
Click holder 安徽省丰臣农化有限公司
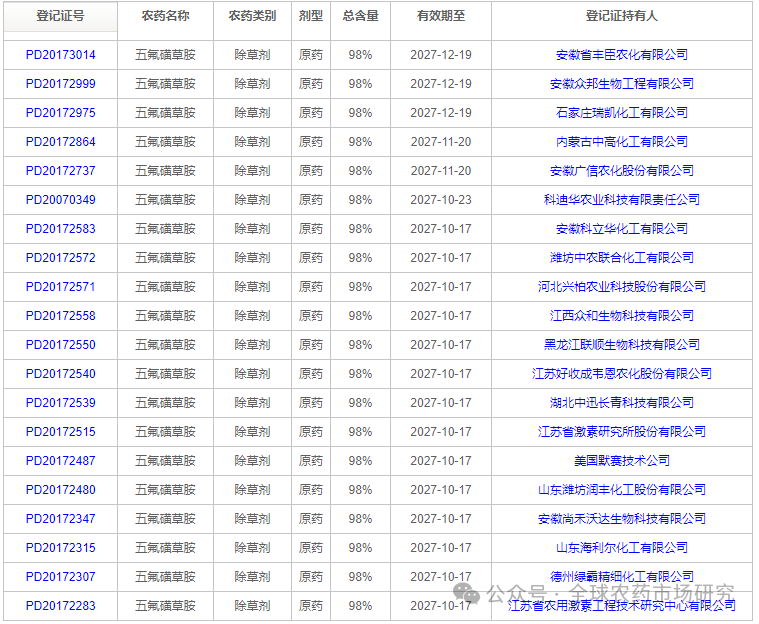coord(622,55)
